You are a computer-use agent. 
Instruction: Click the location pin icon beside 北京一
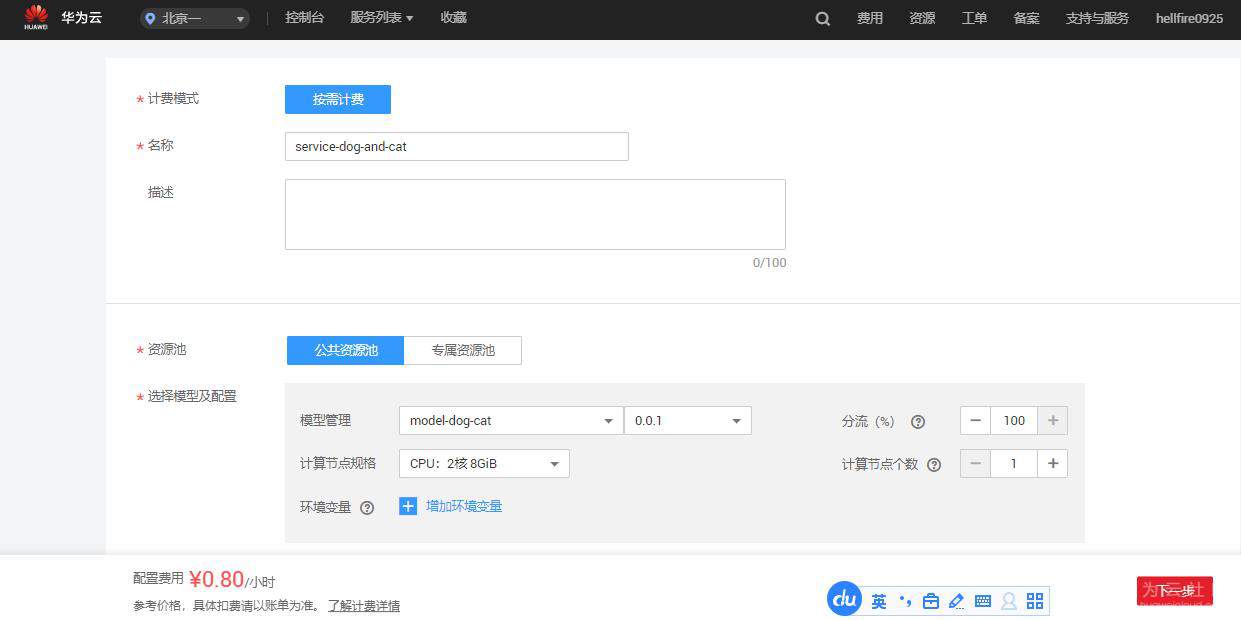point(151,18)
